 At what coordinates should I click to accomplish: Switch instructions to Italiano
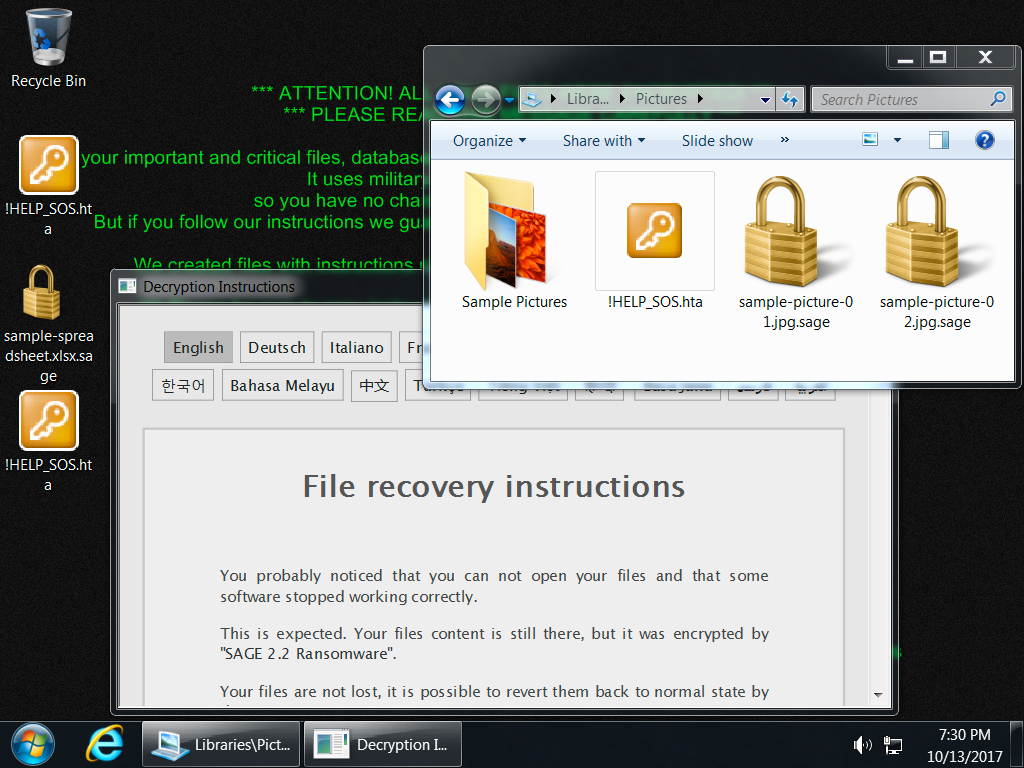pyautogui.click(x=357, y=347)
